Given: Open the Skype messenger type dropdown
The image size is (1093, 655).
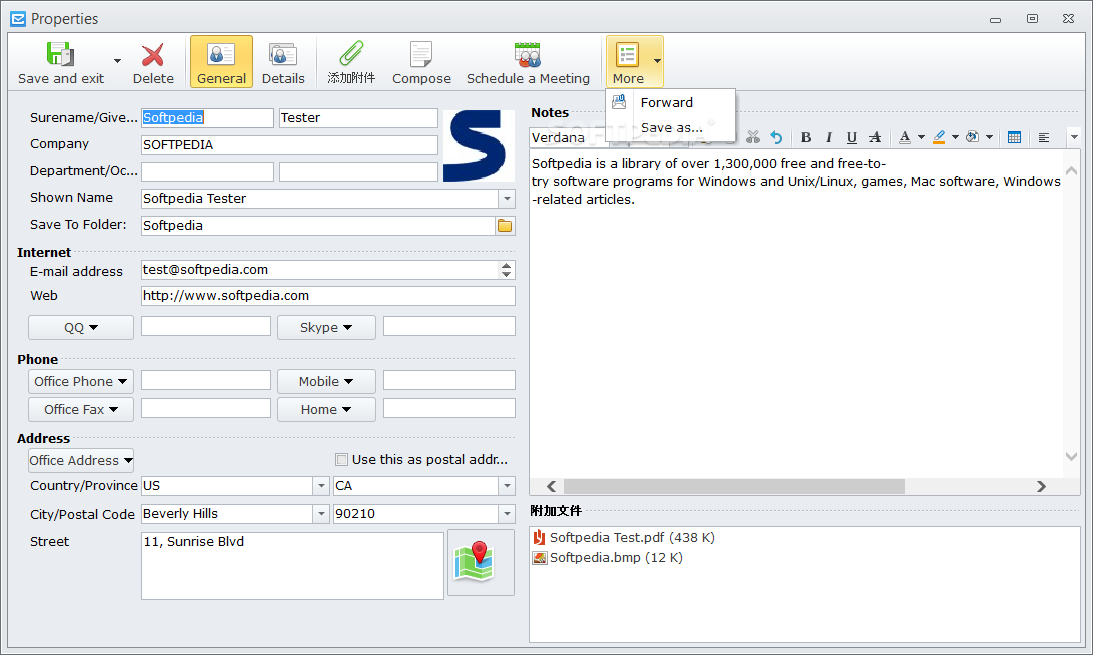Looking at the screenshot, I should point(326,328).
